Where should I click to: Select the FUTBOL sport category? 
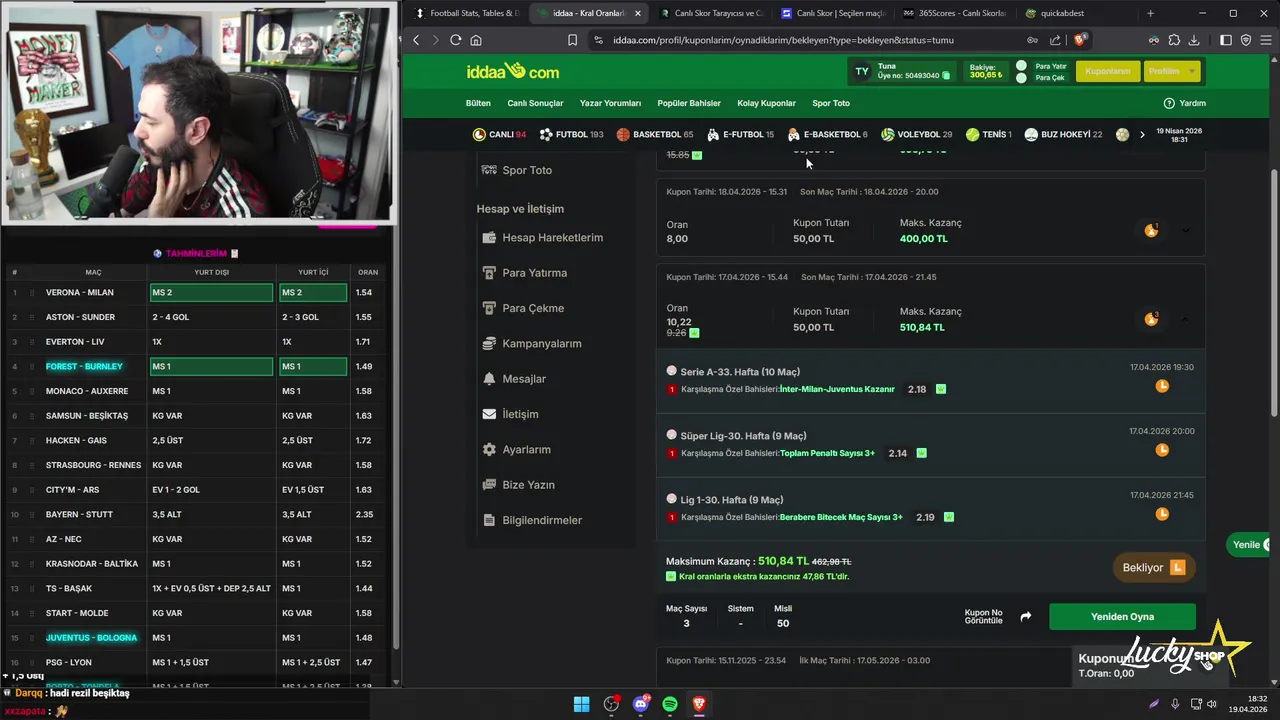coord(571,134)
